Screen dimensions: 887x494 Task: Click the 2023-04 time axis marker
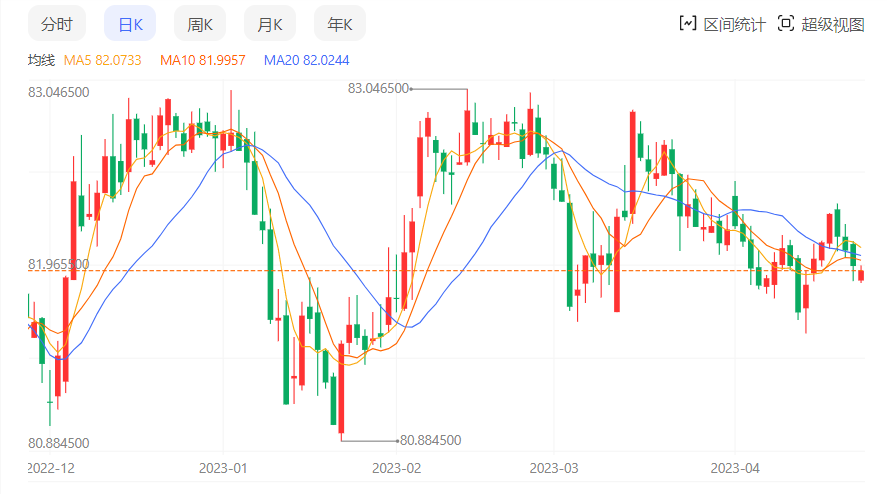pyautogui.click(x=735, y=467)
